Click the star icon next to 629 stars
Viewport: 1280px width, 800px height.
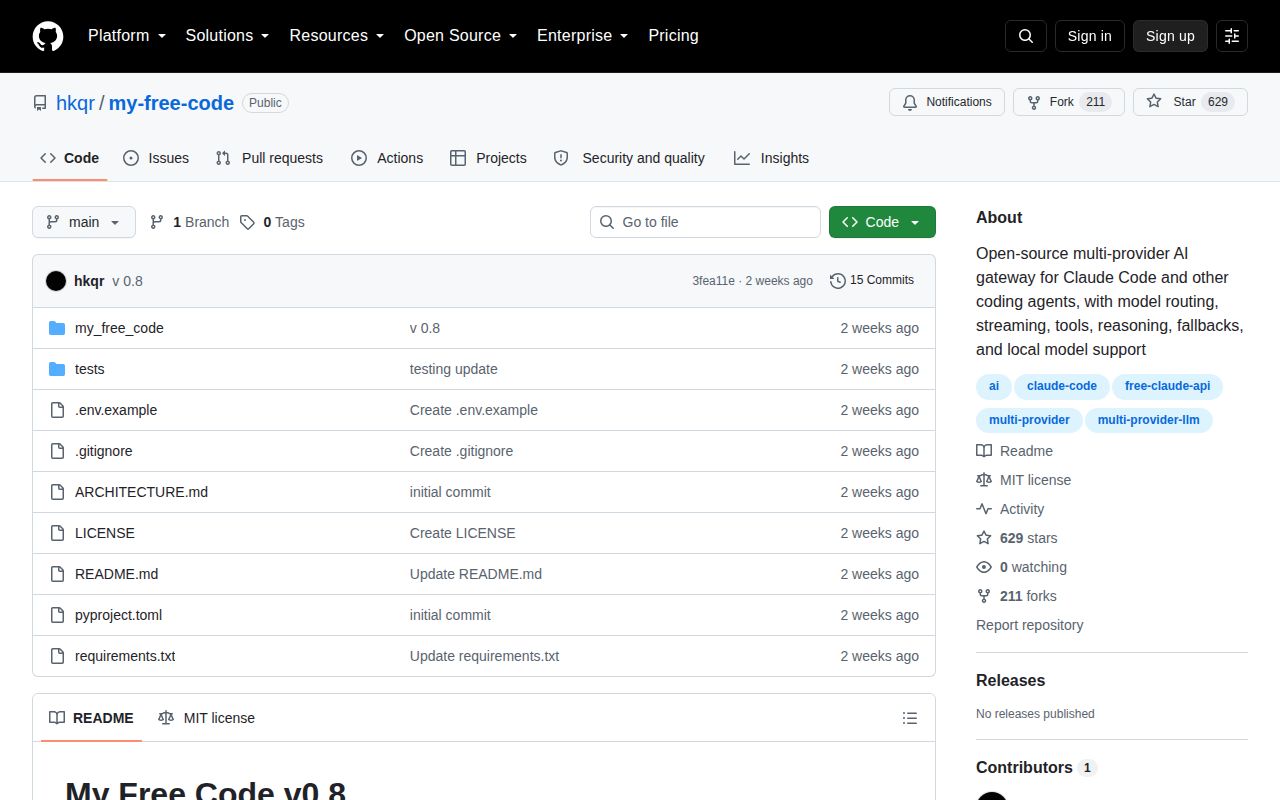pos(984,538)
